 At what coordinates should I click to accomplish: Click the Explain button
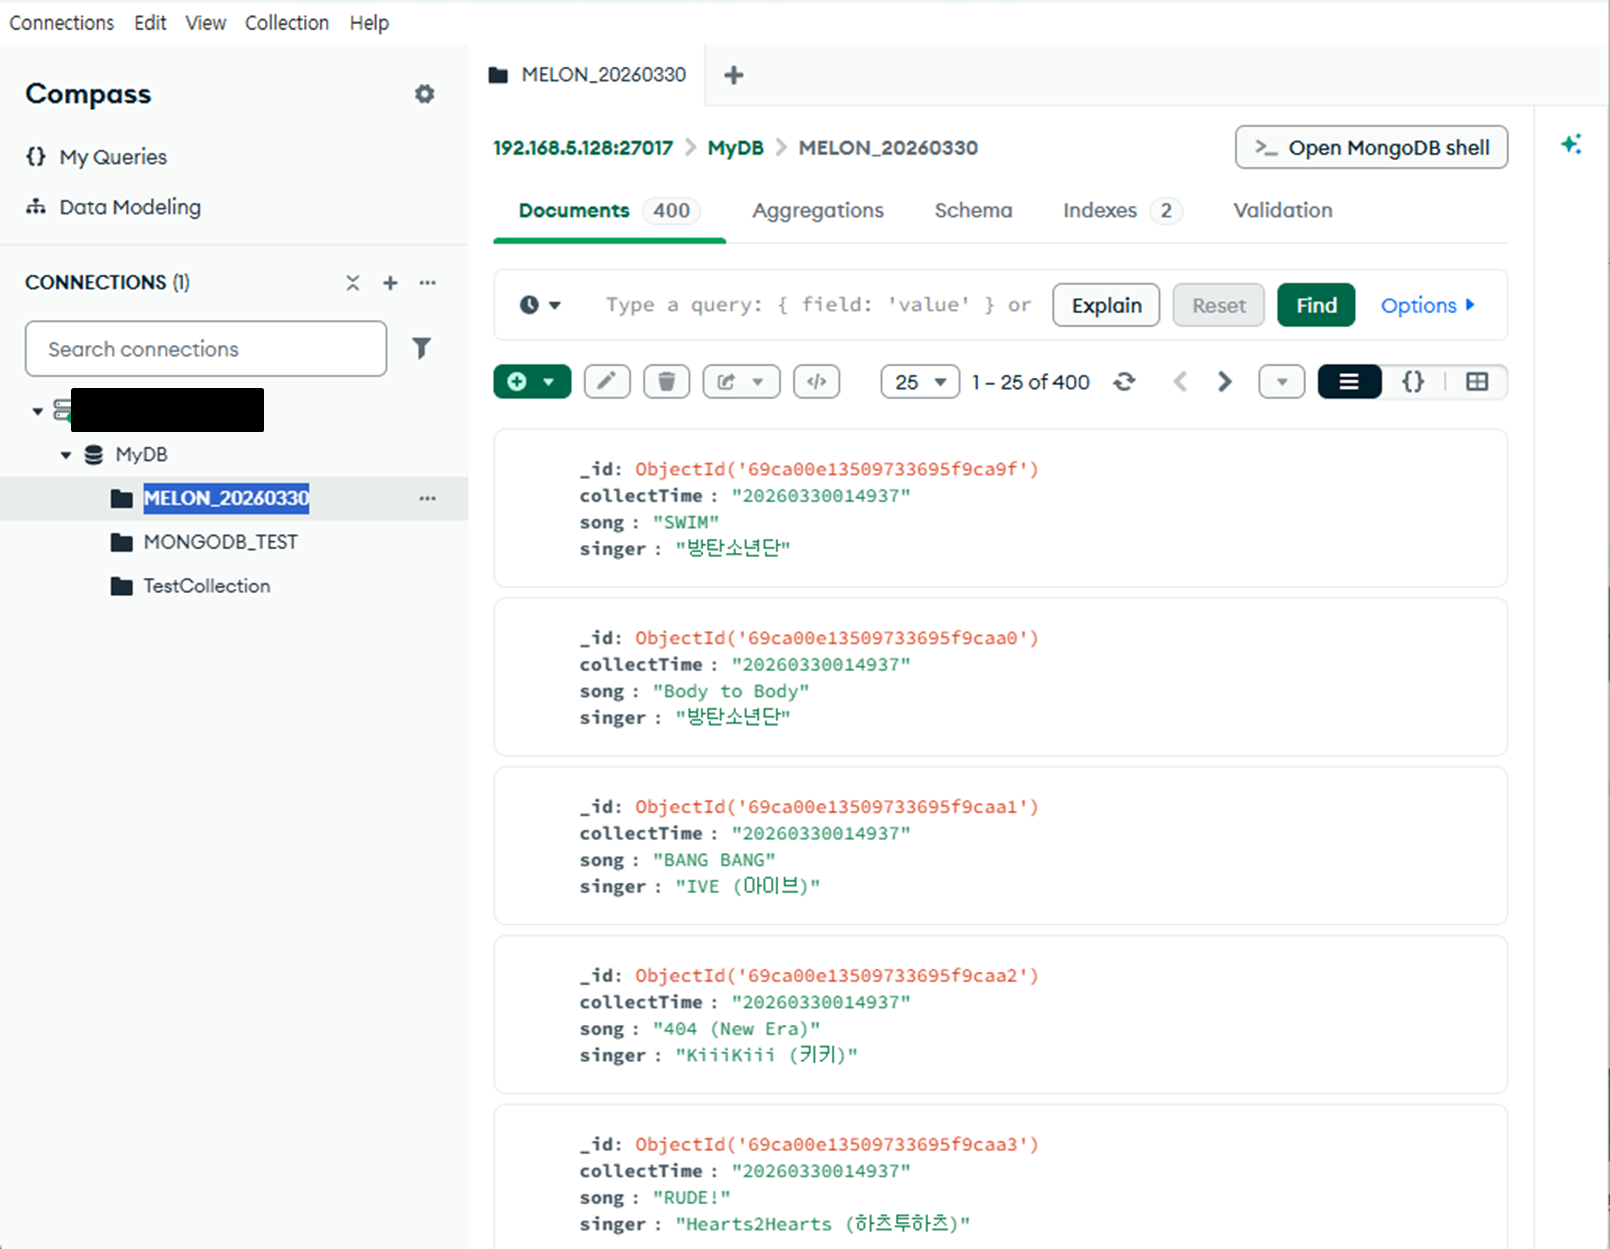tap(1107, 305)
